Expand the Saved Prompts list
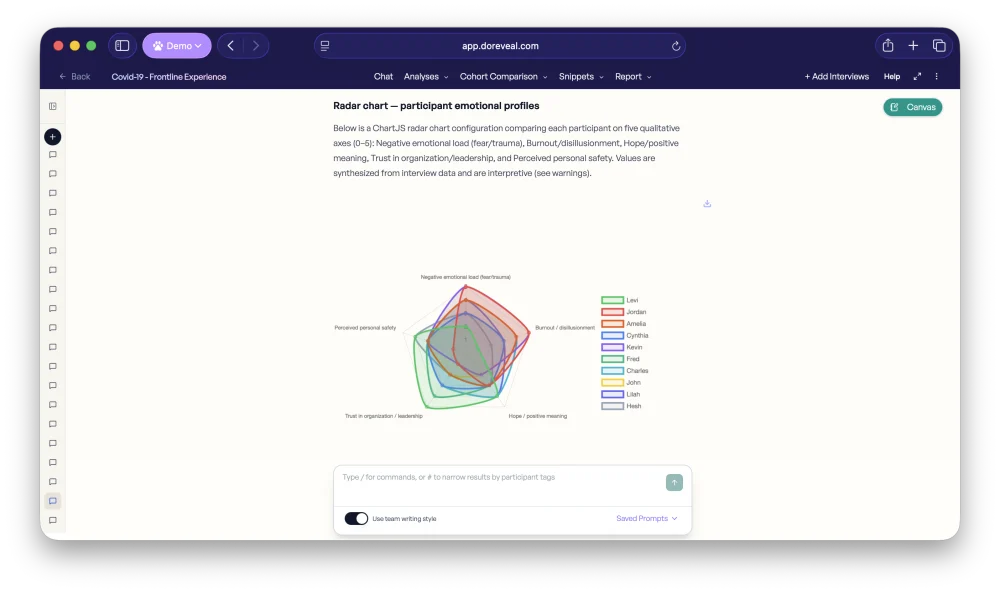 point(646,518)
